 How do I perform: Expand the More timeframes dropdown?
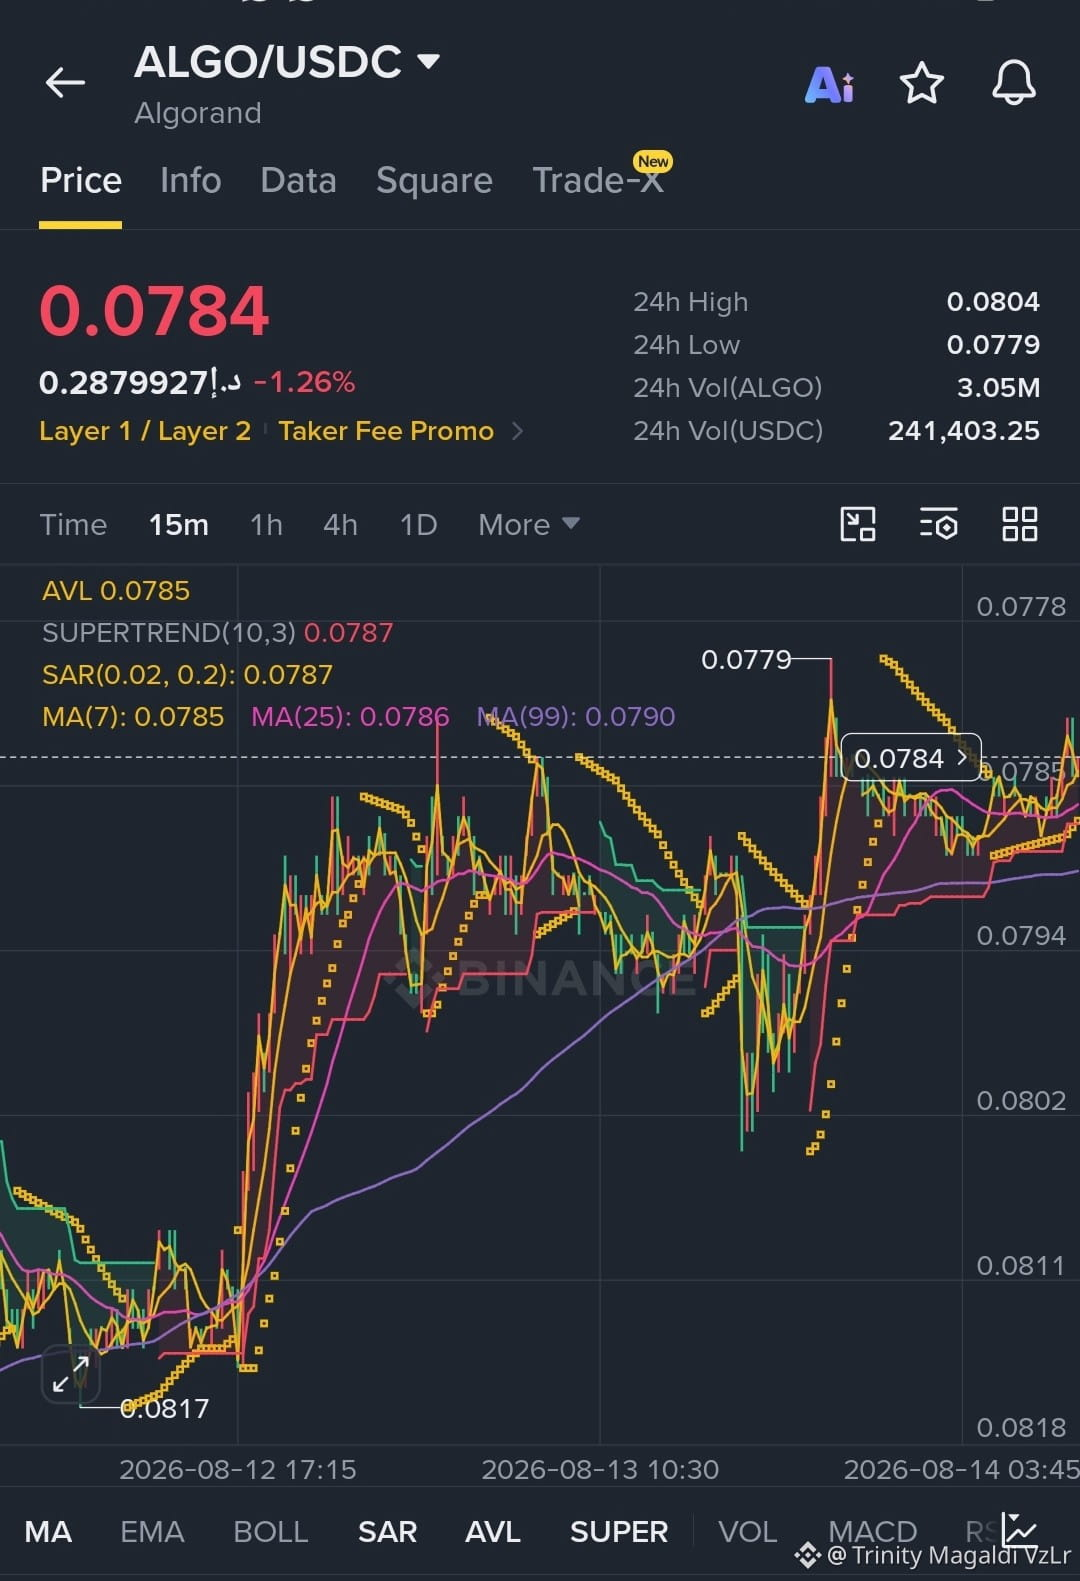(x=528, y=524)
